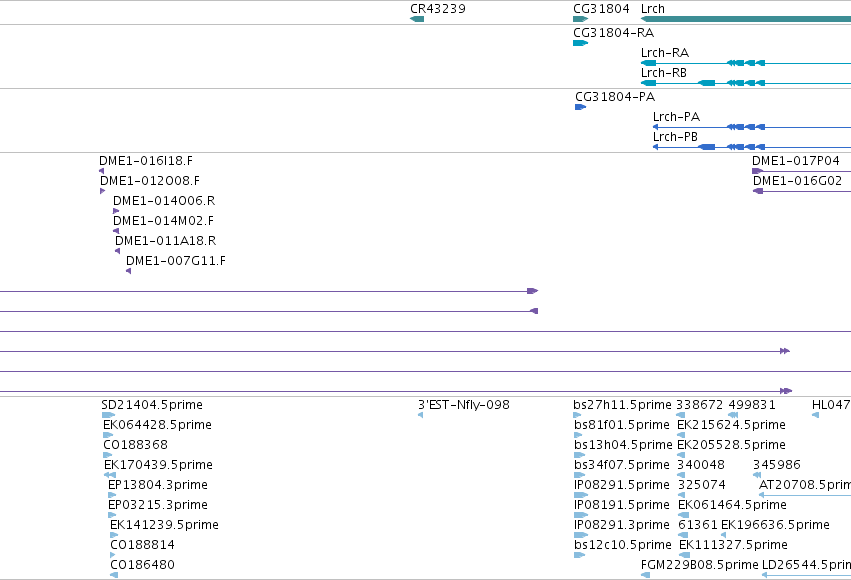The image size is (851, 580).
Task: Select the FGM229B08.5prime EST label
Action: [700, 564]
